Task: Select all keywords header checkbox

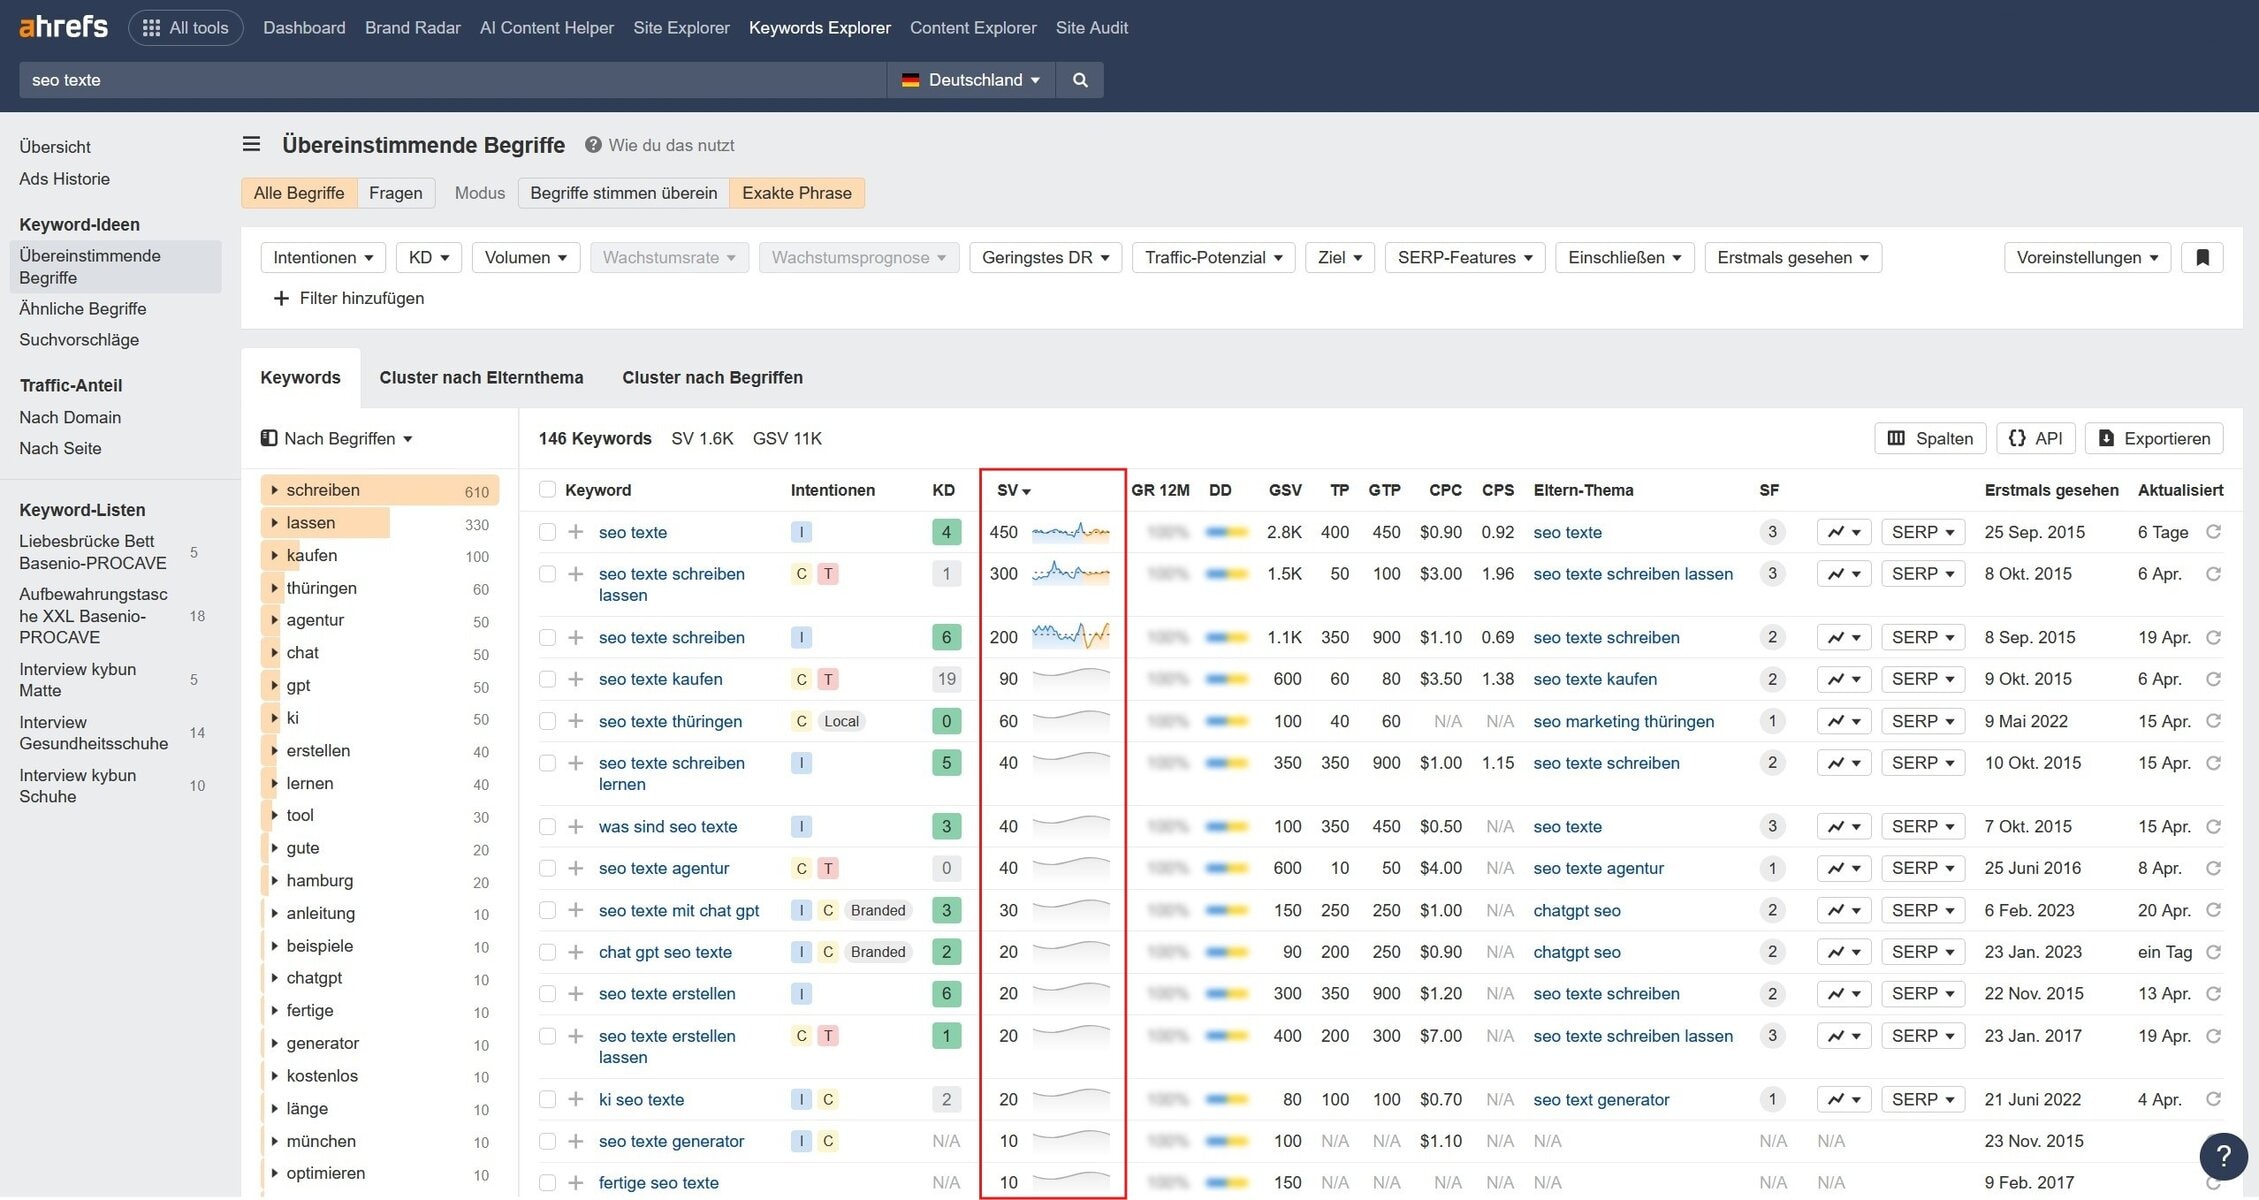Action: [547, 490]
